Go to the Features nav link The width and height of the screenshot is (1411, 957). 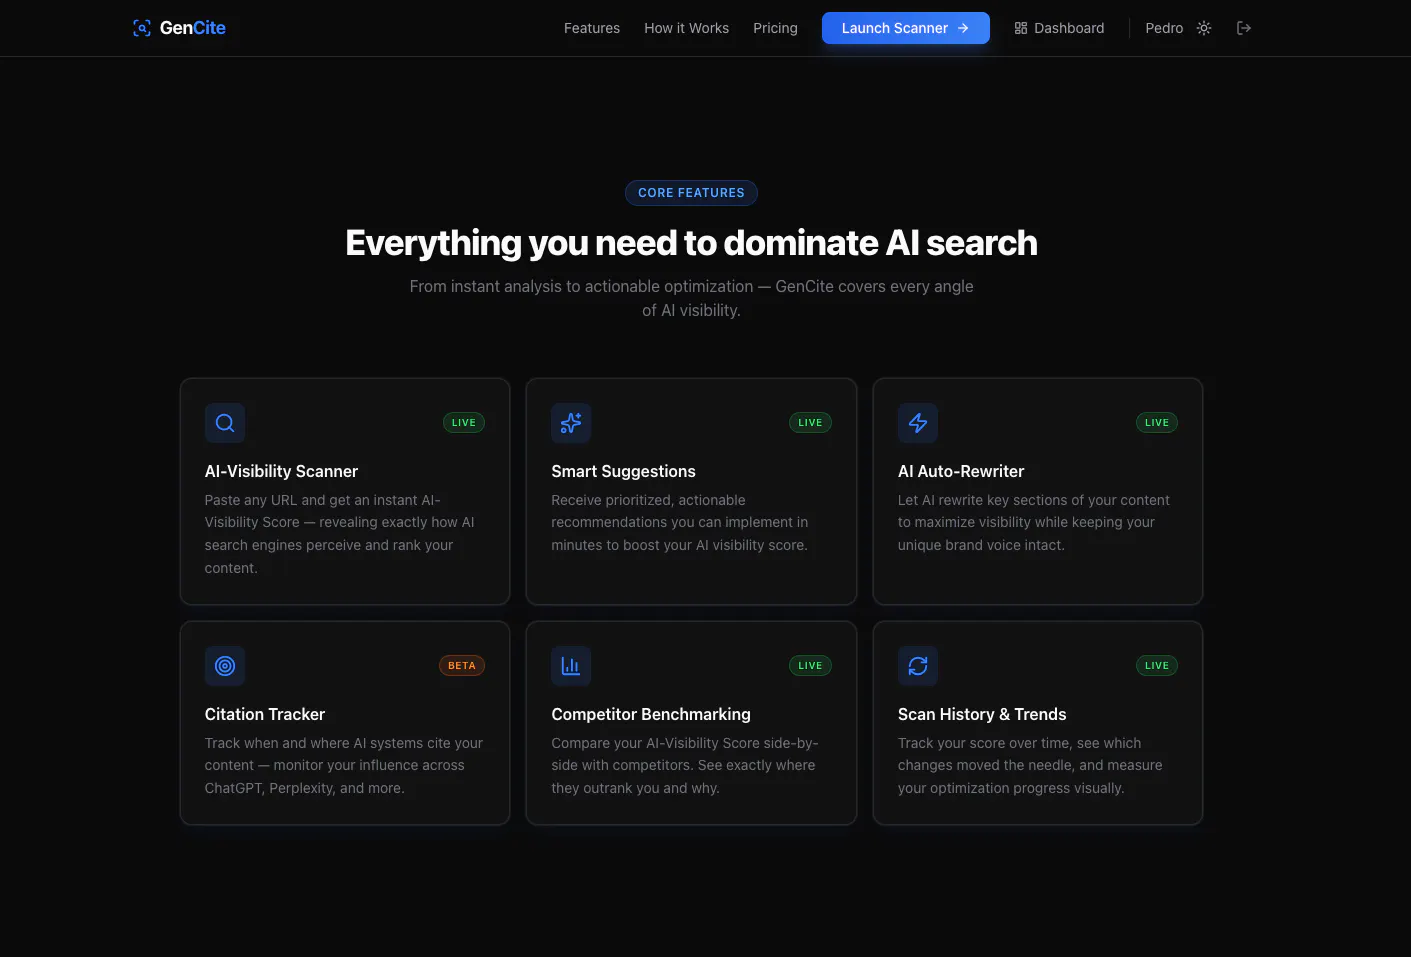(x=592, y=28)
